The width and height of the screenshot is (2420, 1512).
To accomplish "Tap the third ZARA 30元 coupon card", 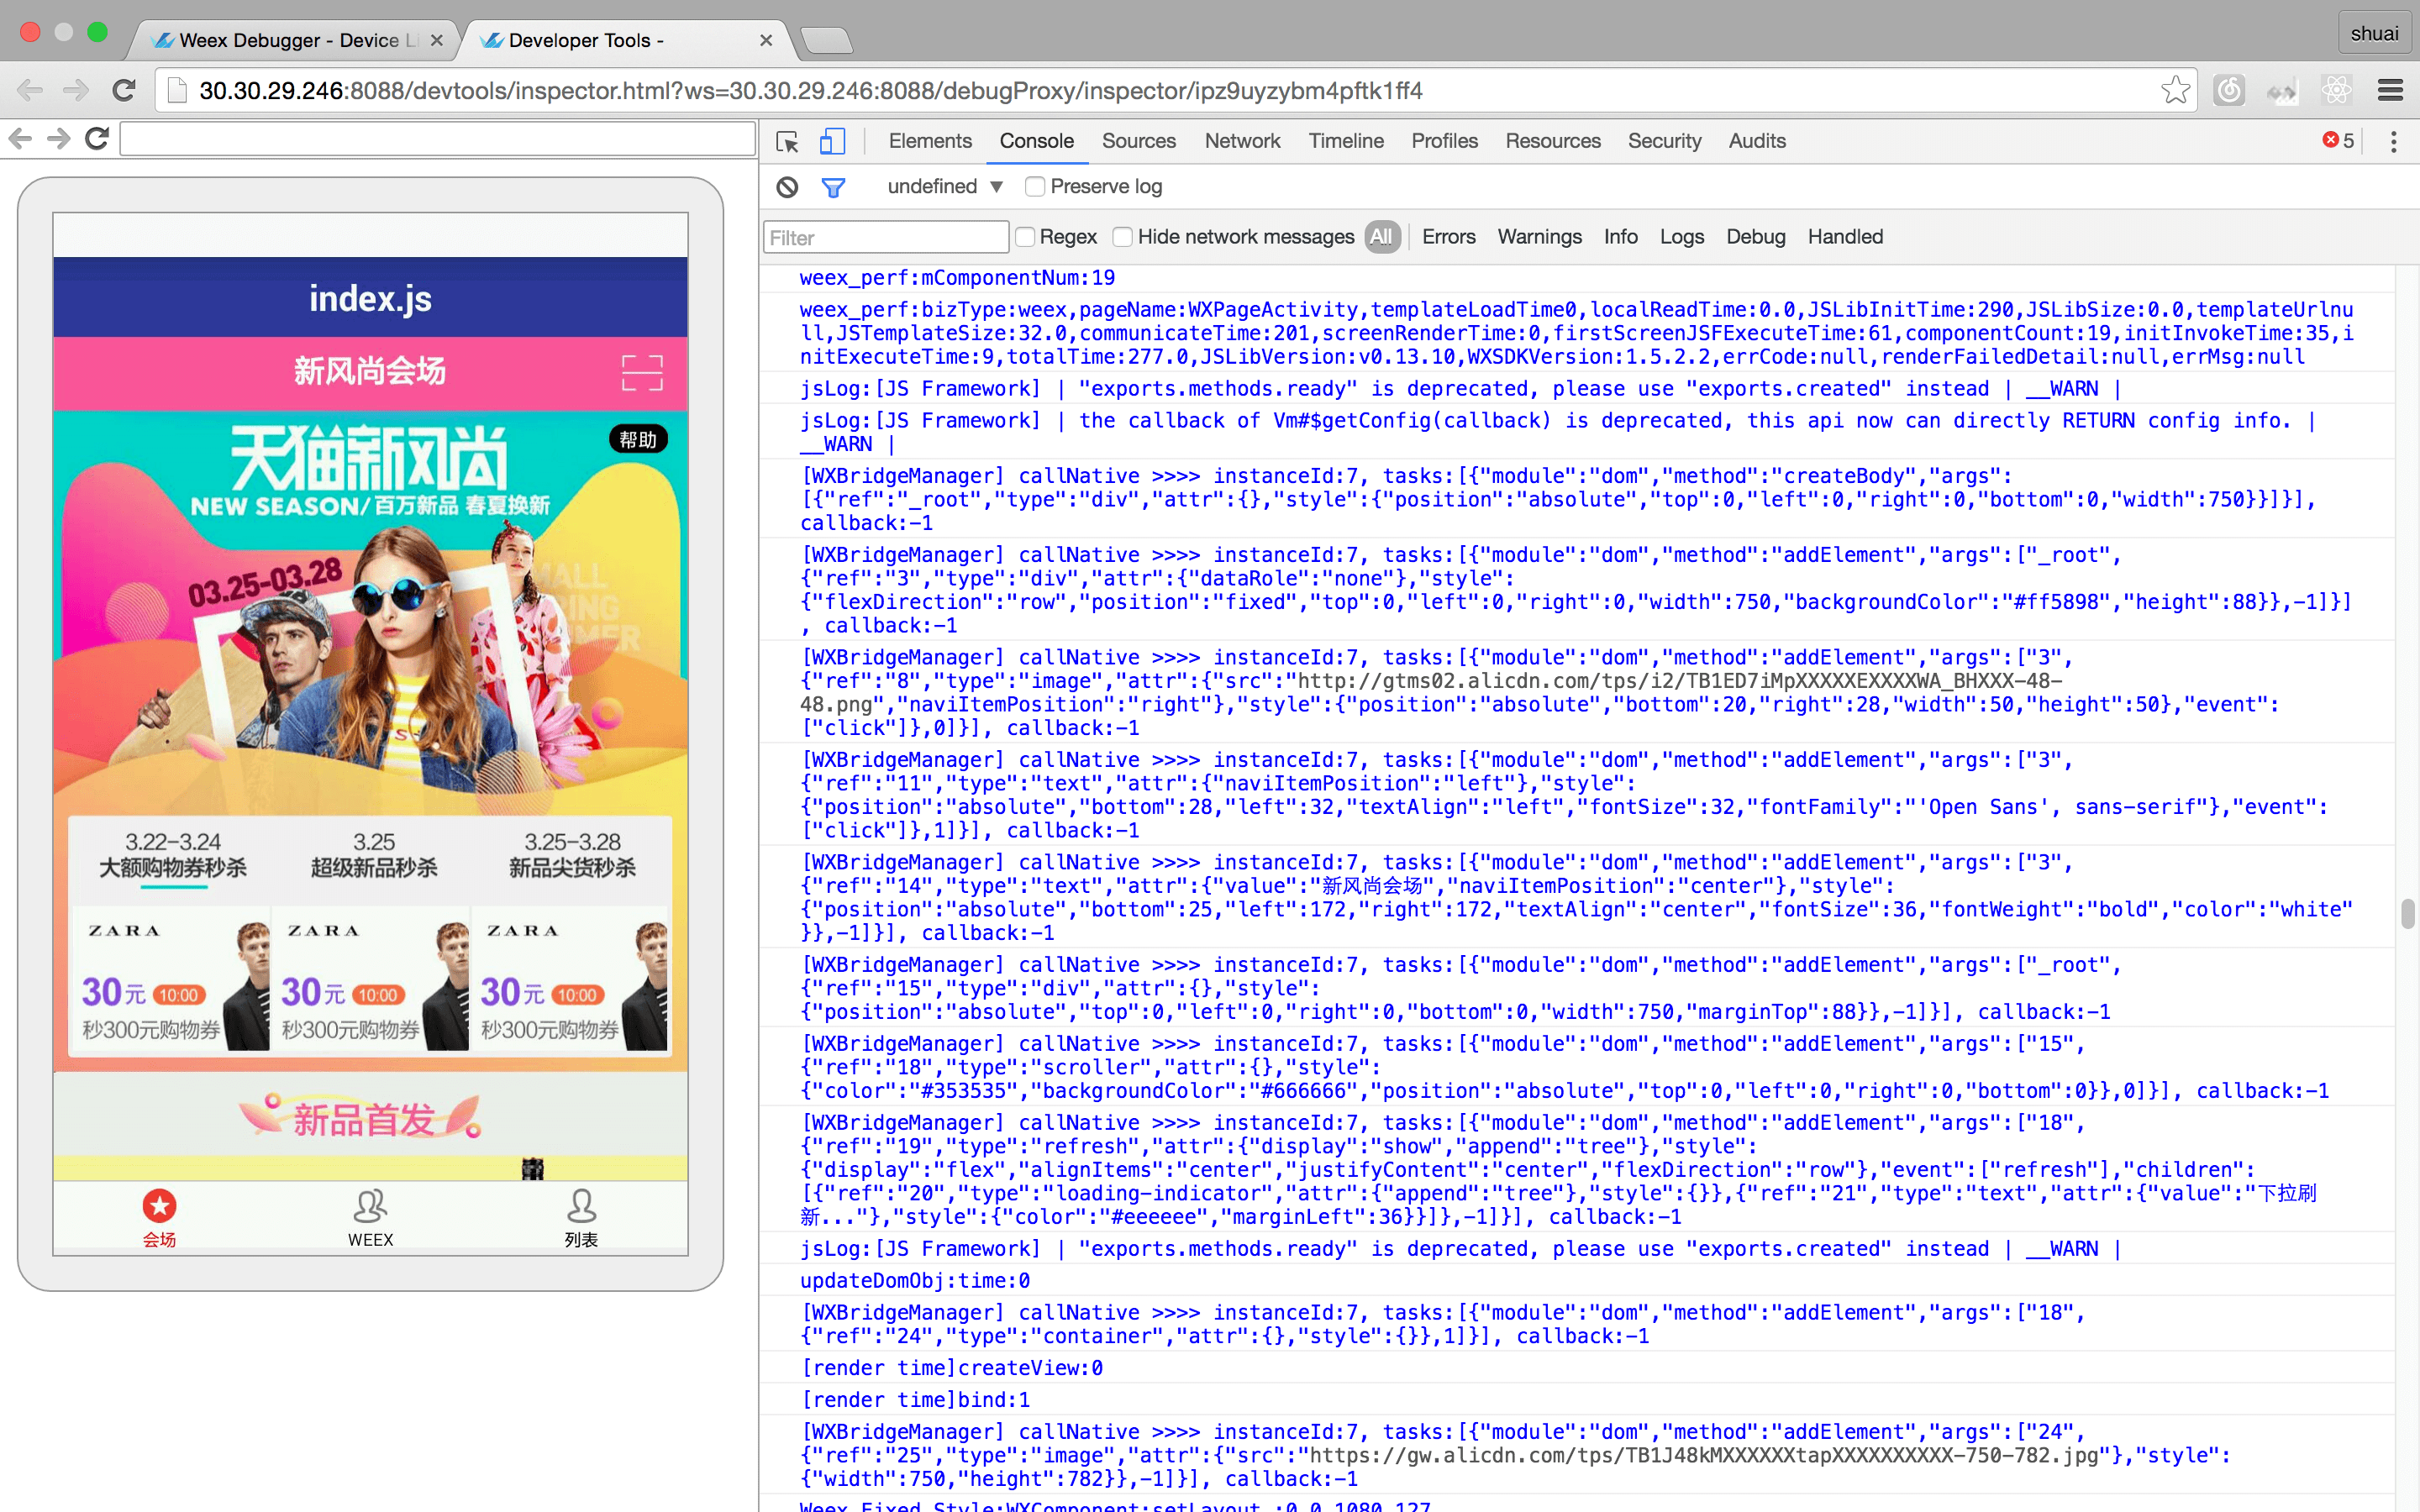I will (x=571, y=978).
